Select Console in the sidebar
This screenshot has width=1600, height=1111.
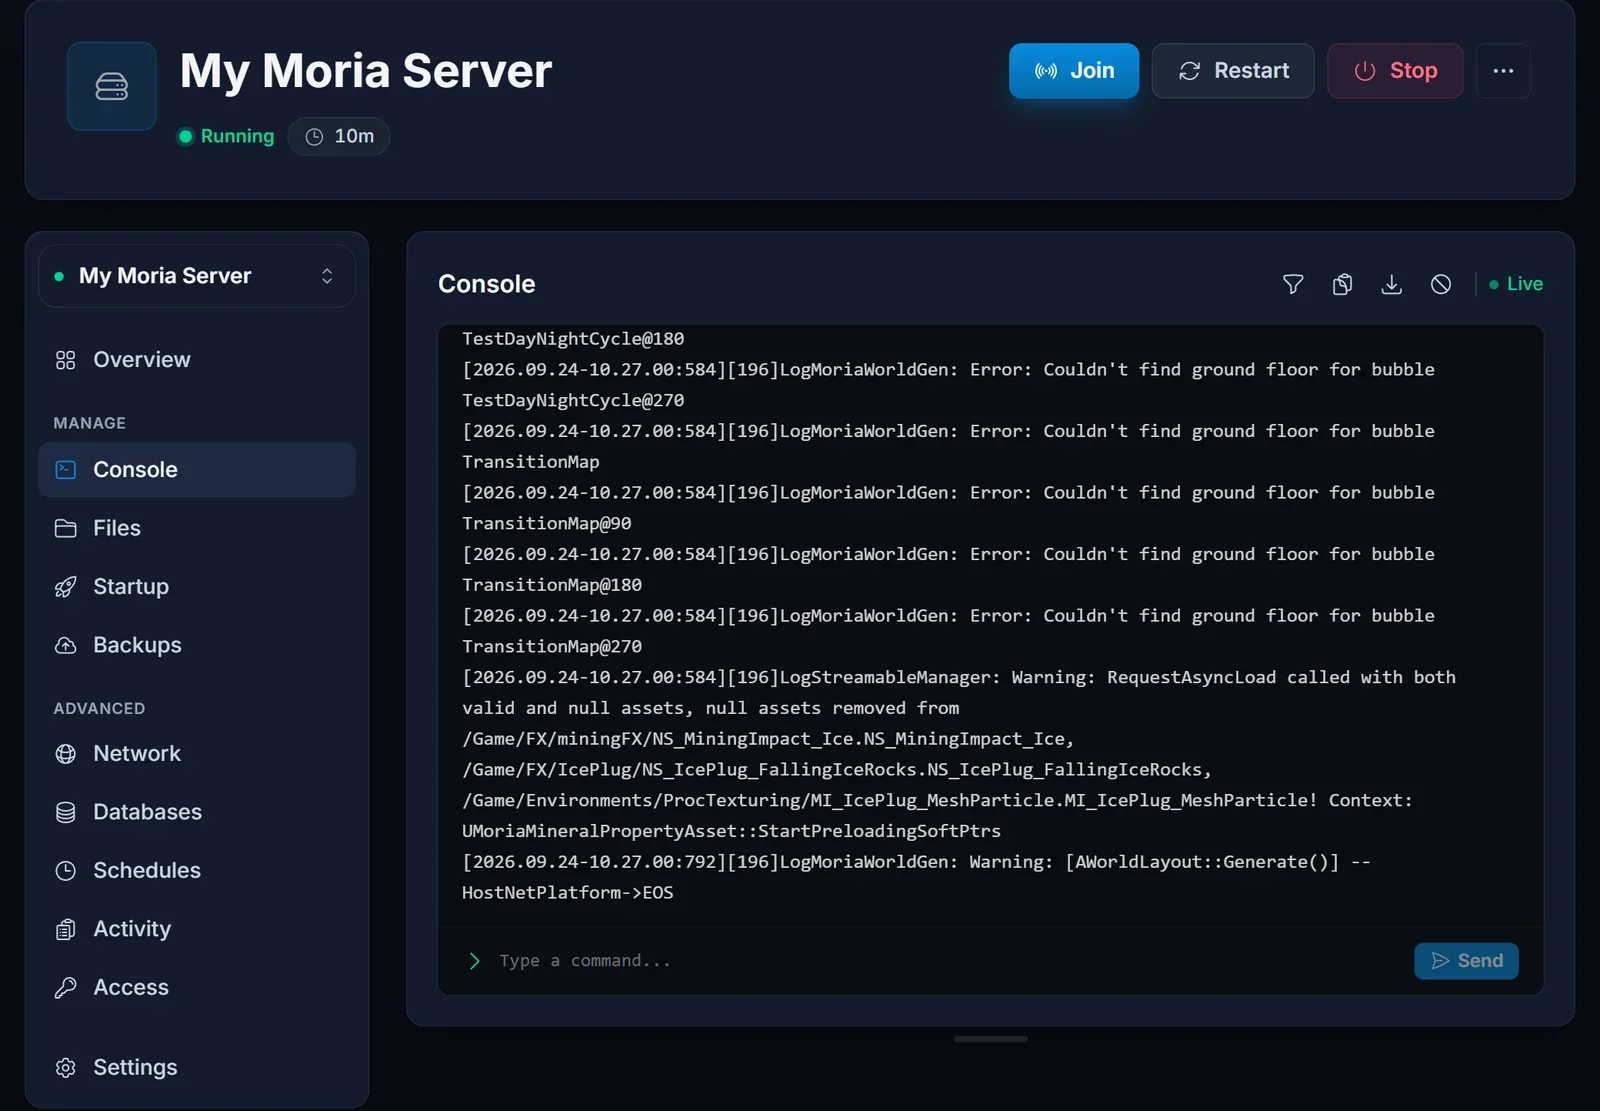pyautogui.click(x=197, y=470)
